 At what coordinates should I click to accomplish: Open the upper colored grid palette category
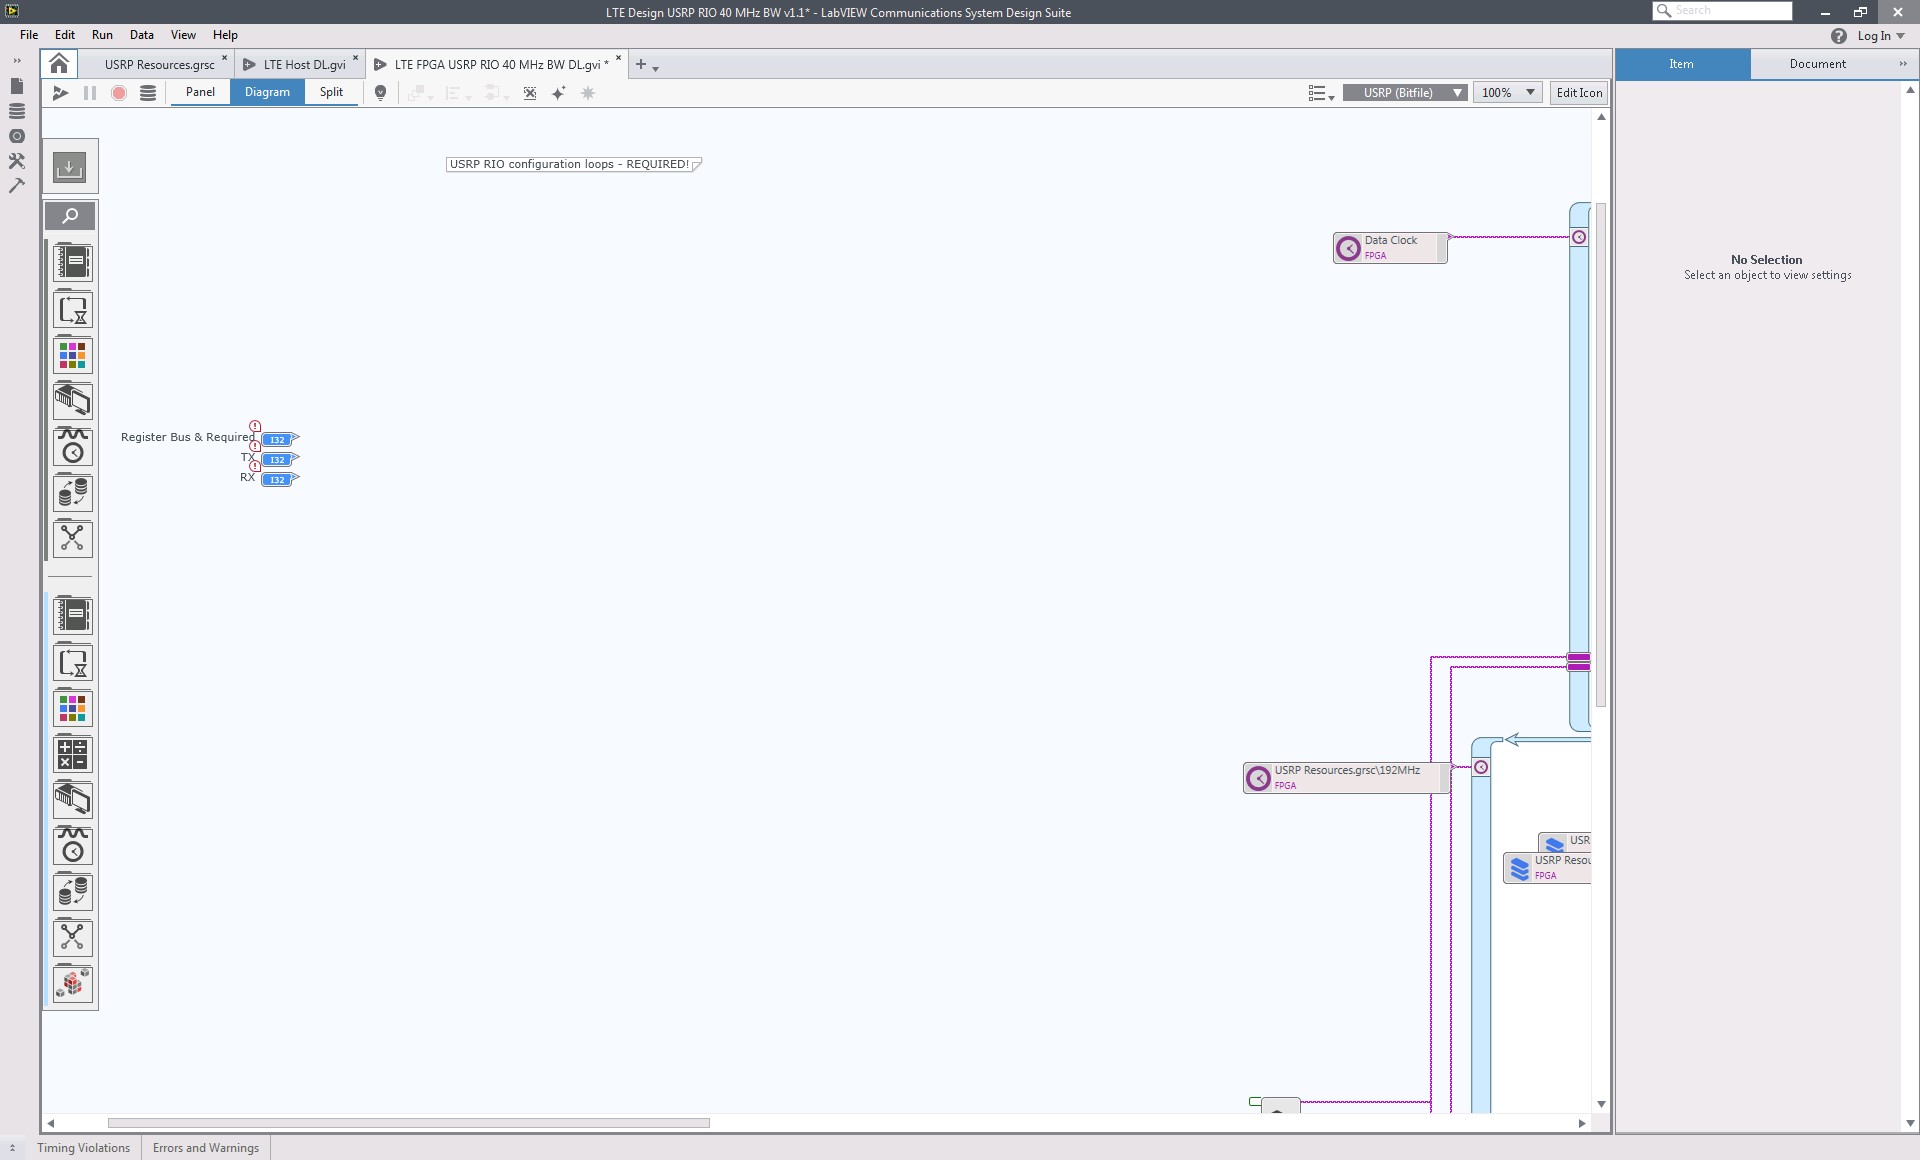pyautogui.click(x=73, y=355)
